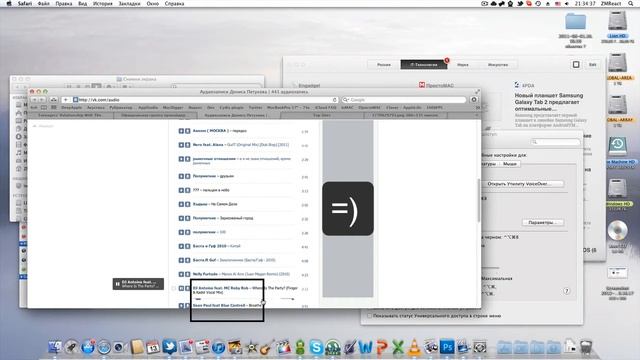Screen dimensions: 640x360
Task: Pause El Antoine track in mini player
Action: tap(118, 284)
